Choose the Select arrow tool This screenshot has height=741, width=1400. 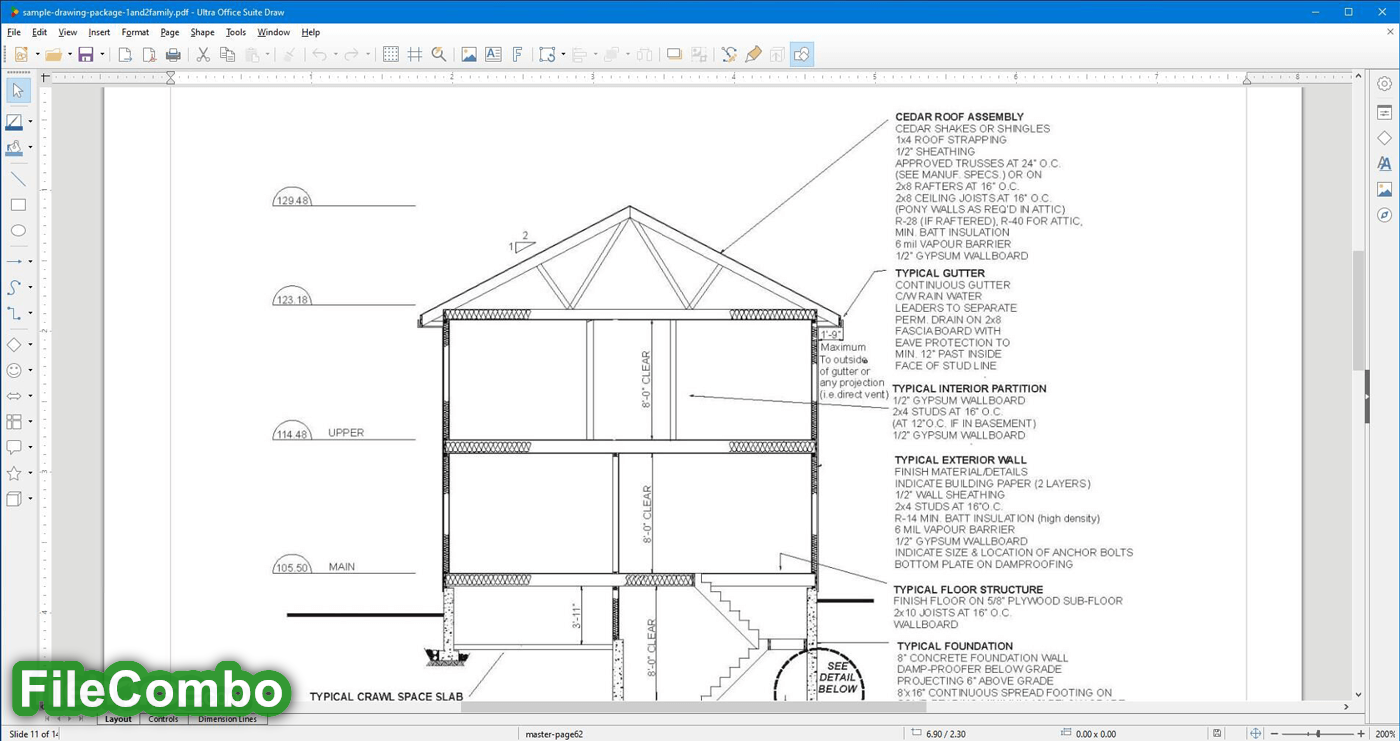click(18, 91)
